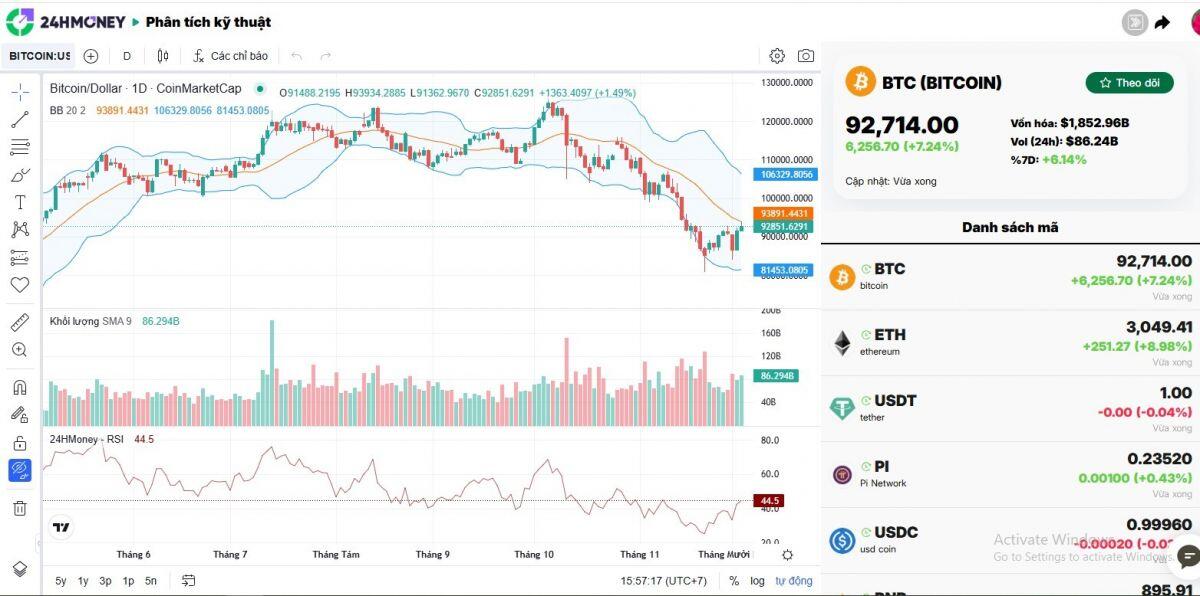Toggle hide all drawings eye icon
The image size is (1200, 596).
pyautogui.click(x=19, y=469)
